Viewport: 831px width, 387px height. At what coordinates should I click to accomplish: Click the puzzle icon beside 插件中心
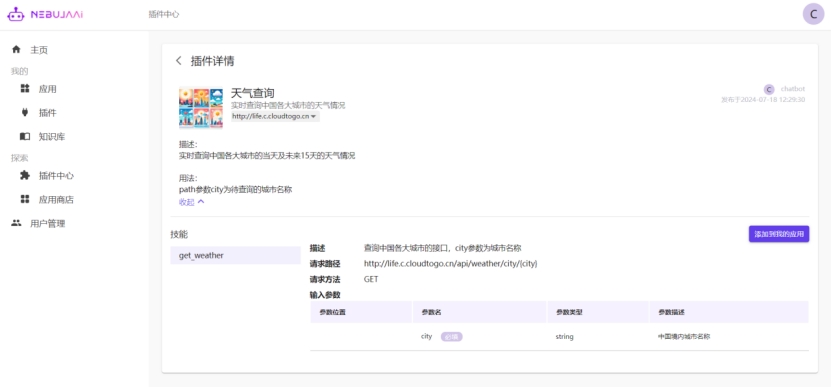(25, 175)
